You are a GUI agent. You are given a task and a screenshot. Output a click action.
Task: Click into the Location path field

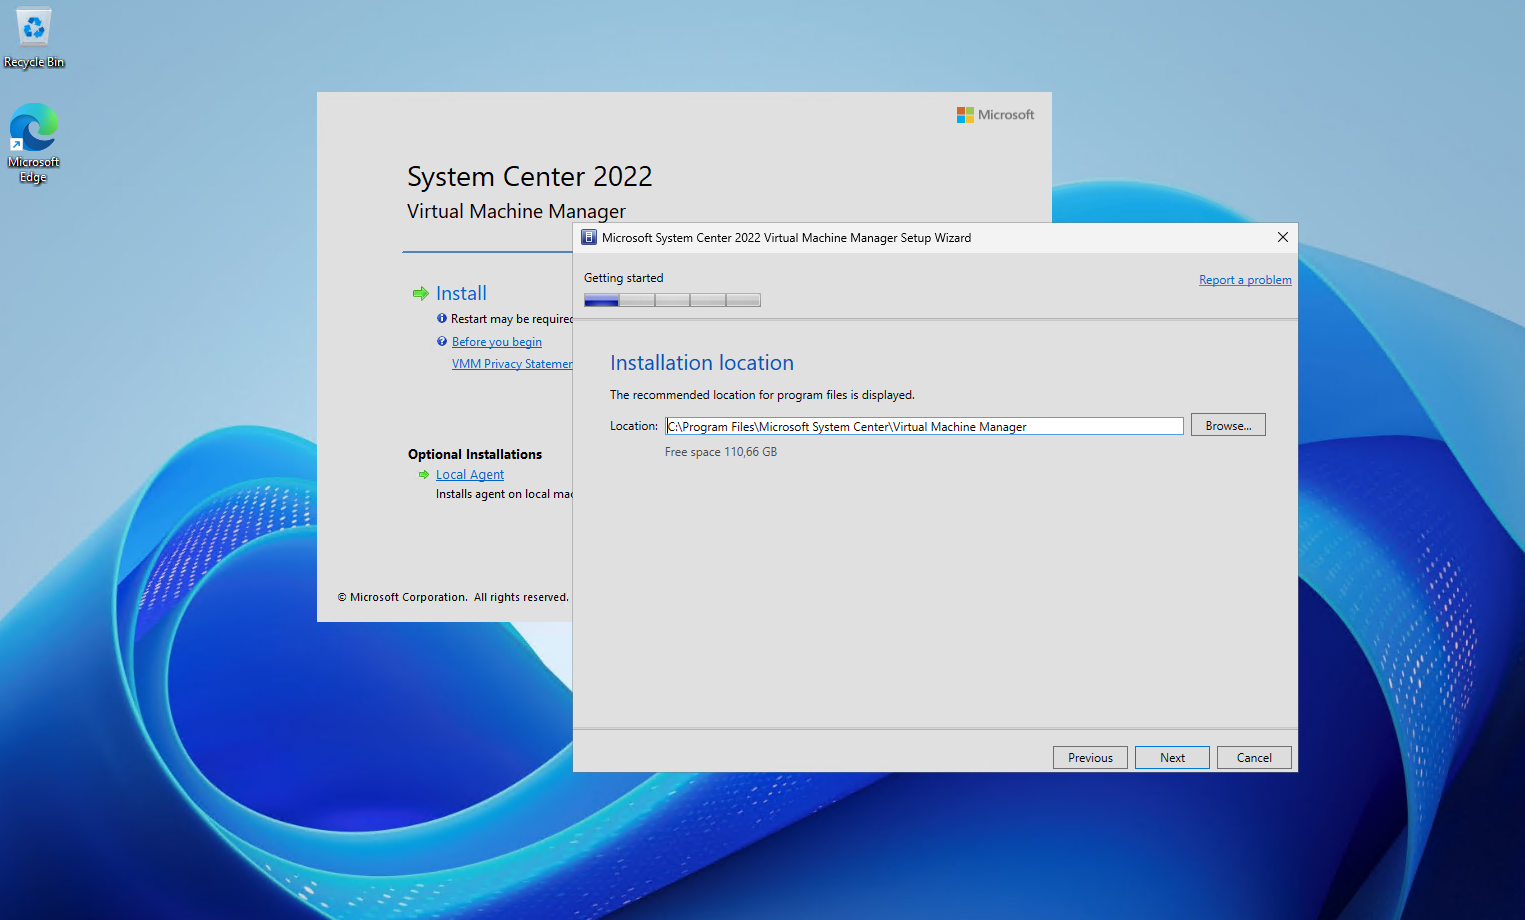point(924,426)
